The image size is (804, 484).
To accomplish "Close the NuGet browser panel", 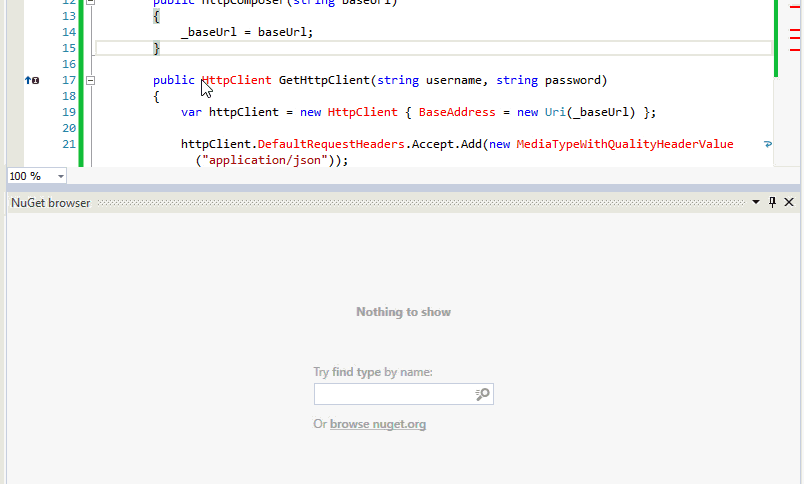I will 789,202.
